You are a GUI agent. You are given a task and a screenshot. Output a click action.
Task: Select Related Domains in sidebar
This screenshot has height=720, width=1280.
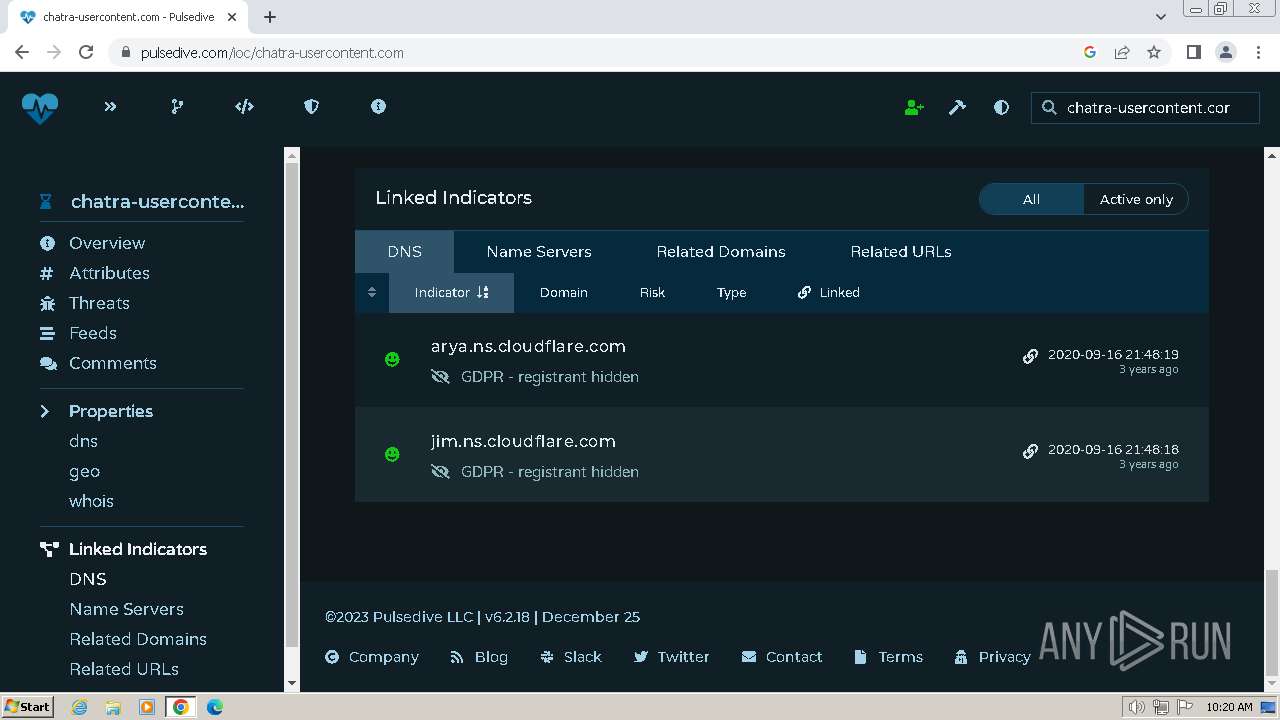click(x=138, y=639)
